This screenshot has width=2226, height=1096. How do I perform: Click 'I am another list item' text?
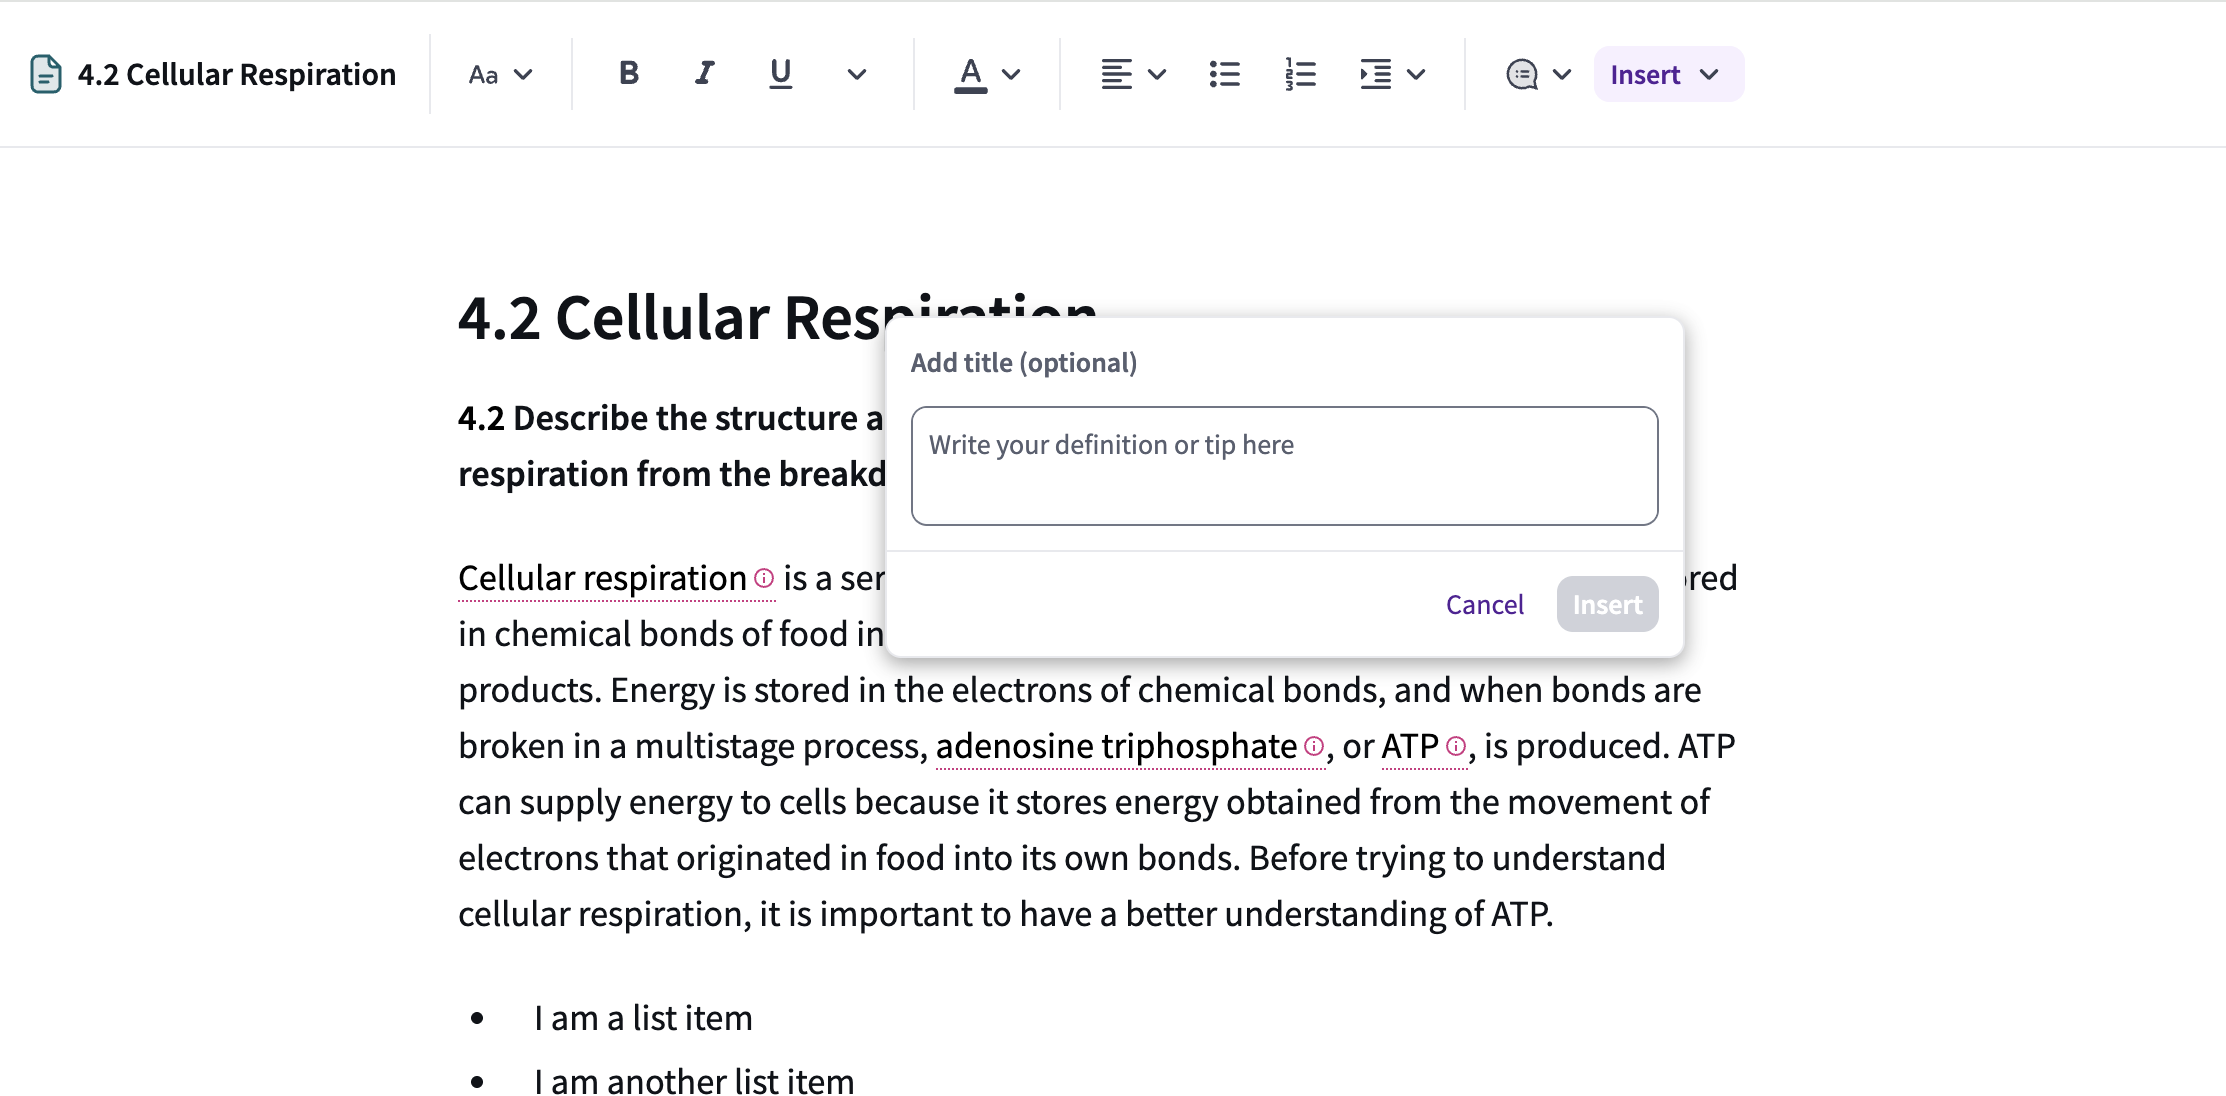click(694, 1080)
